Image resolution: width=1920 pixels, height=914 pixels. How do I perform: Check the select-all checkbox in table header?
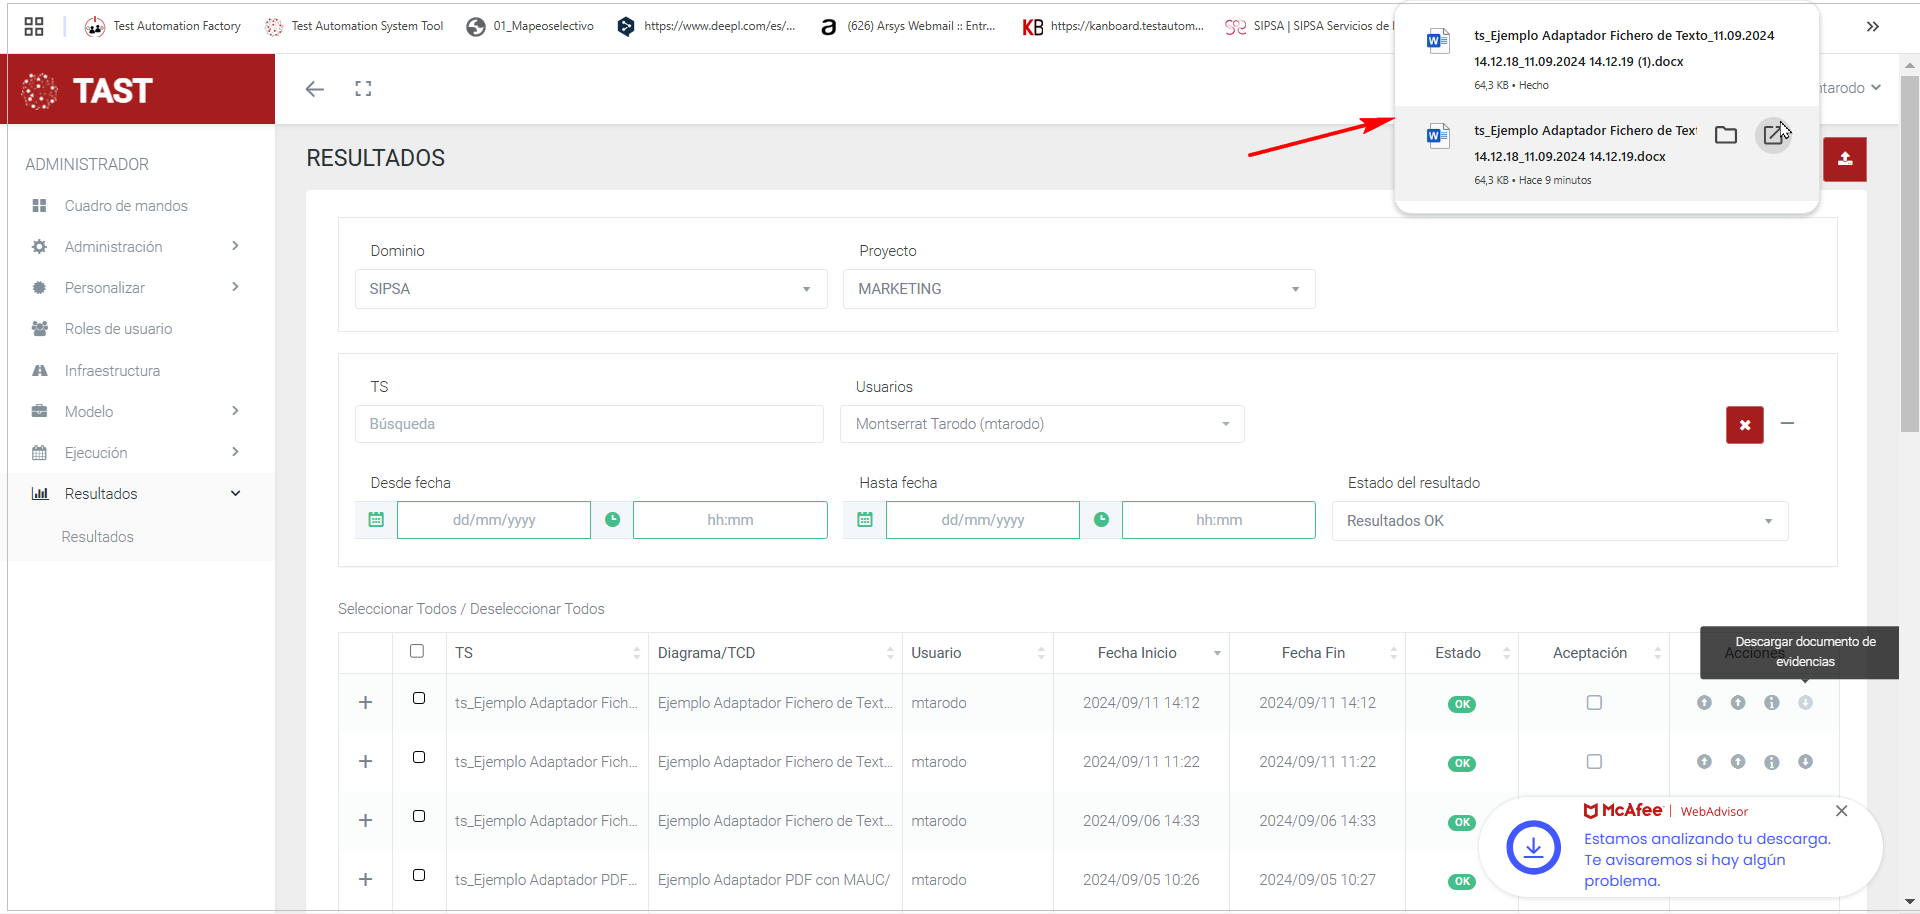click(417, 652)
